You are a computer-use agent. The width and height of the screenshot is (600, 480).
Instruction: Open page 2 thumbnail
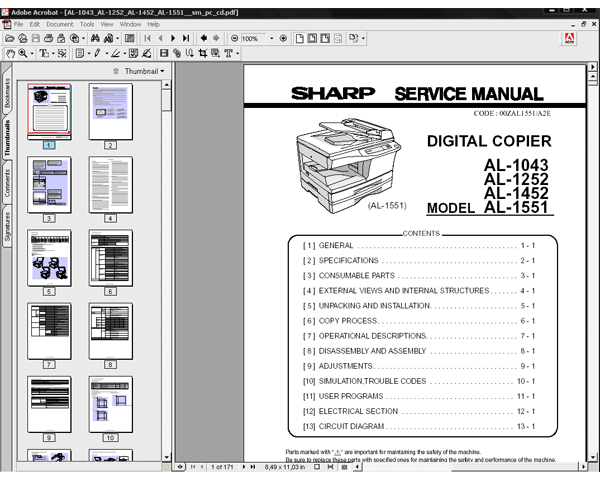click(x=111, y=112)
